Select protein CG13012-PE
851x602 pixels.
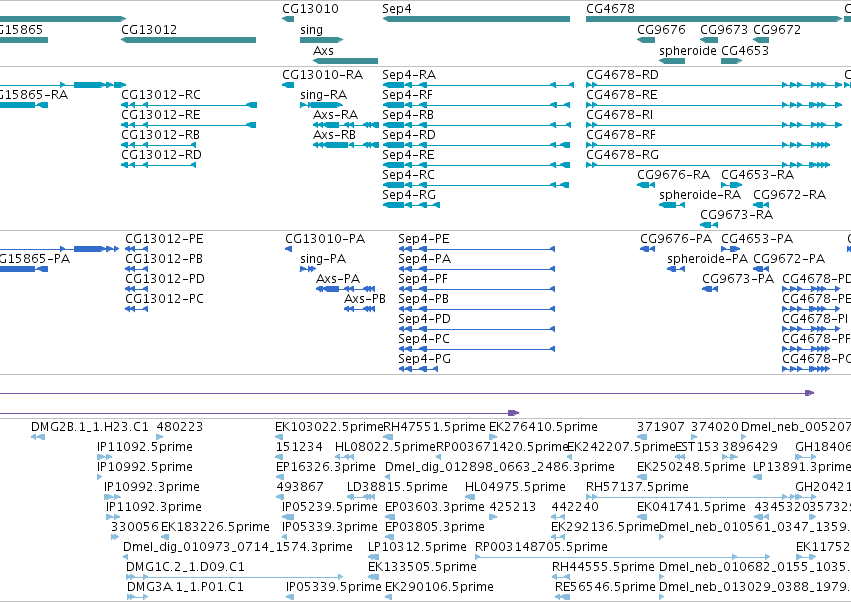[136, 249]
